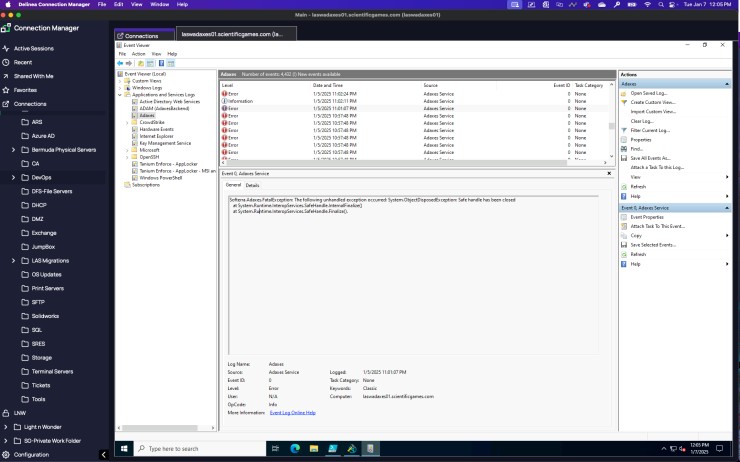Click Task View icon on remote taskbar

[276, 448]
